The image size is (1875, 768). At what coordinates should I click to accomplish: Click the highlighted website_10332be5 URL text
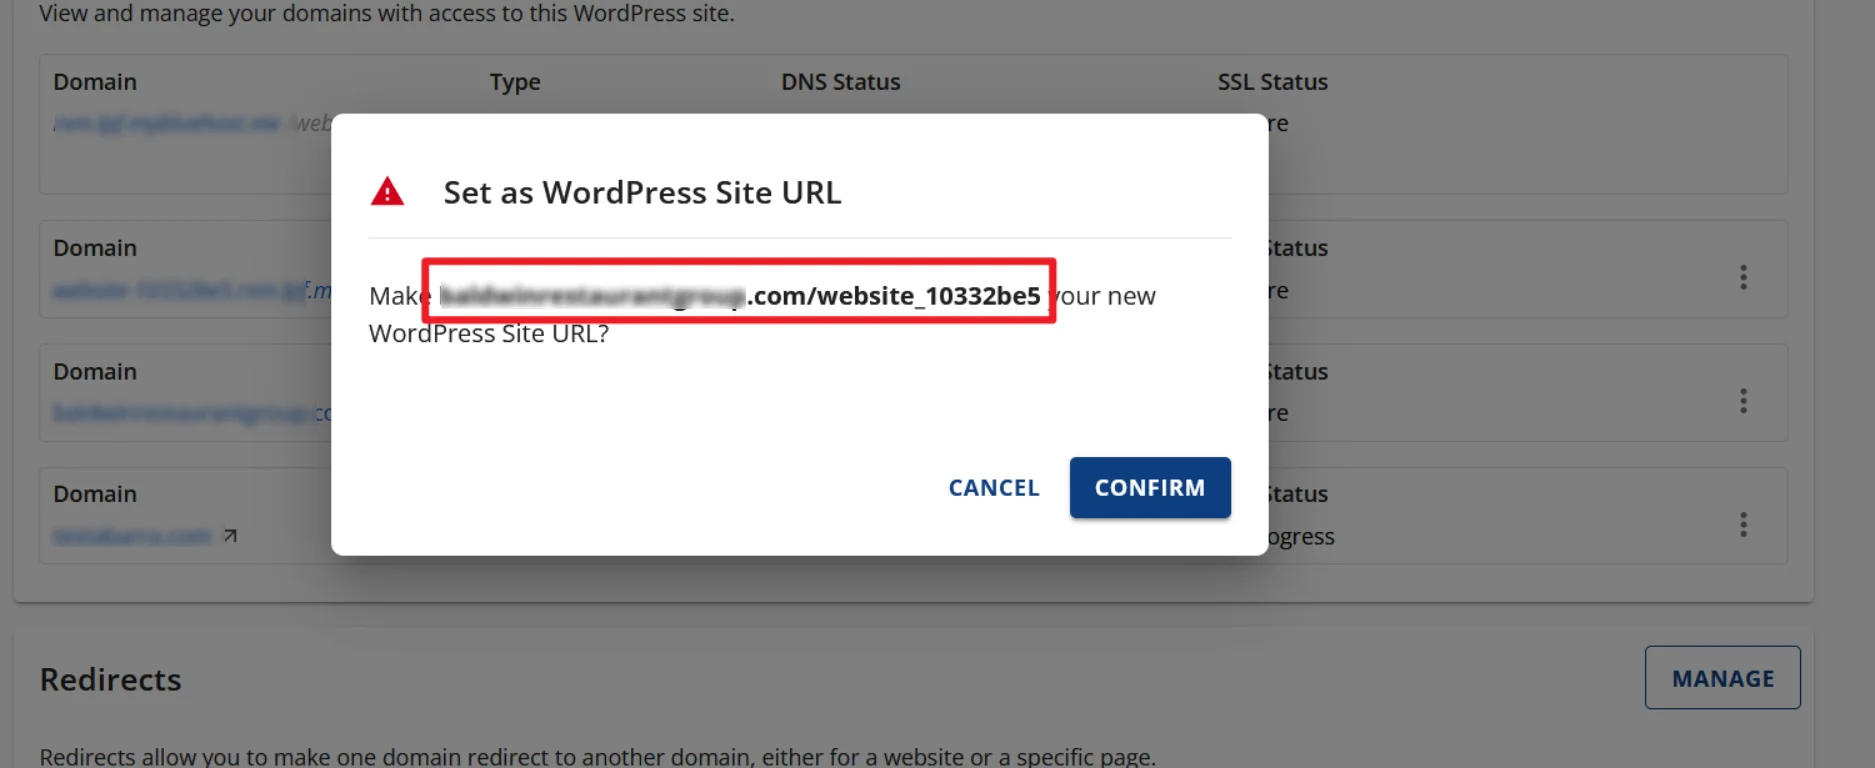tap(739, 296)
